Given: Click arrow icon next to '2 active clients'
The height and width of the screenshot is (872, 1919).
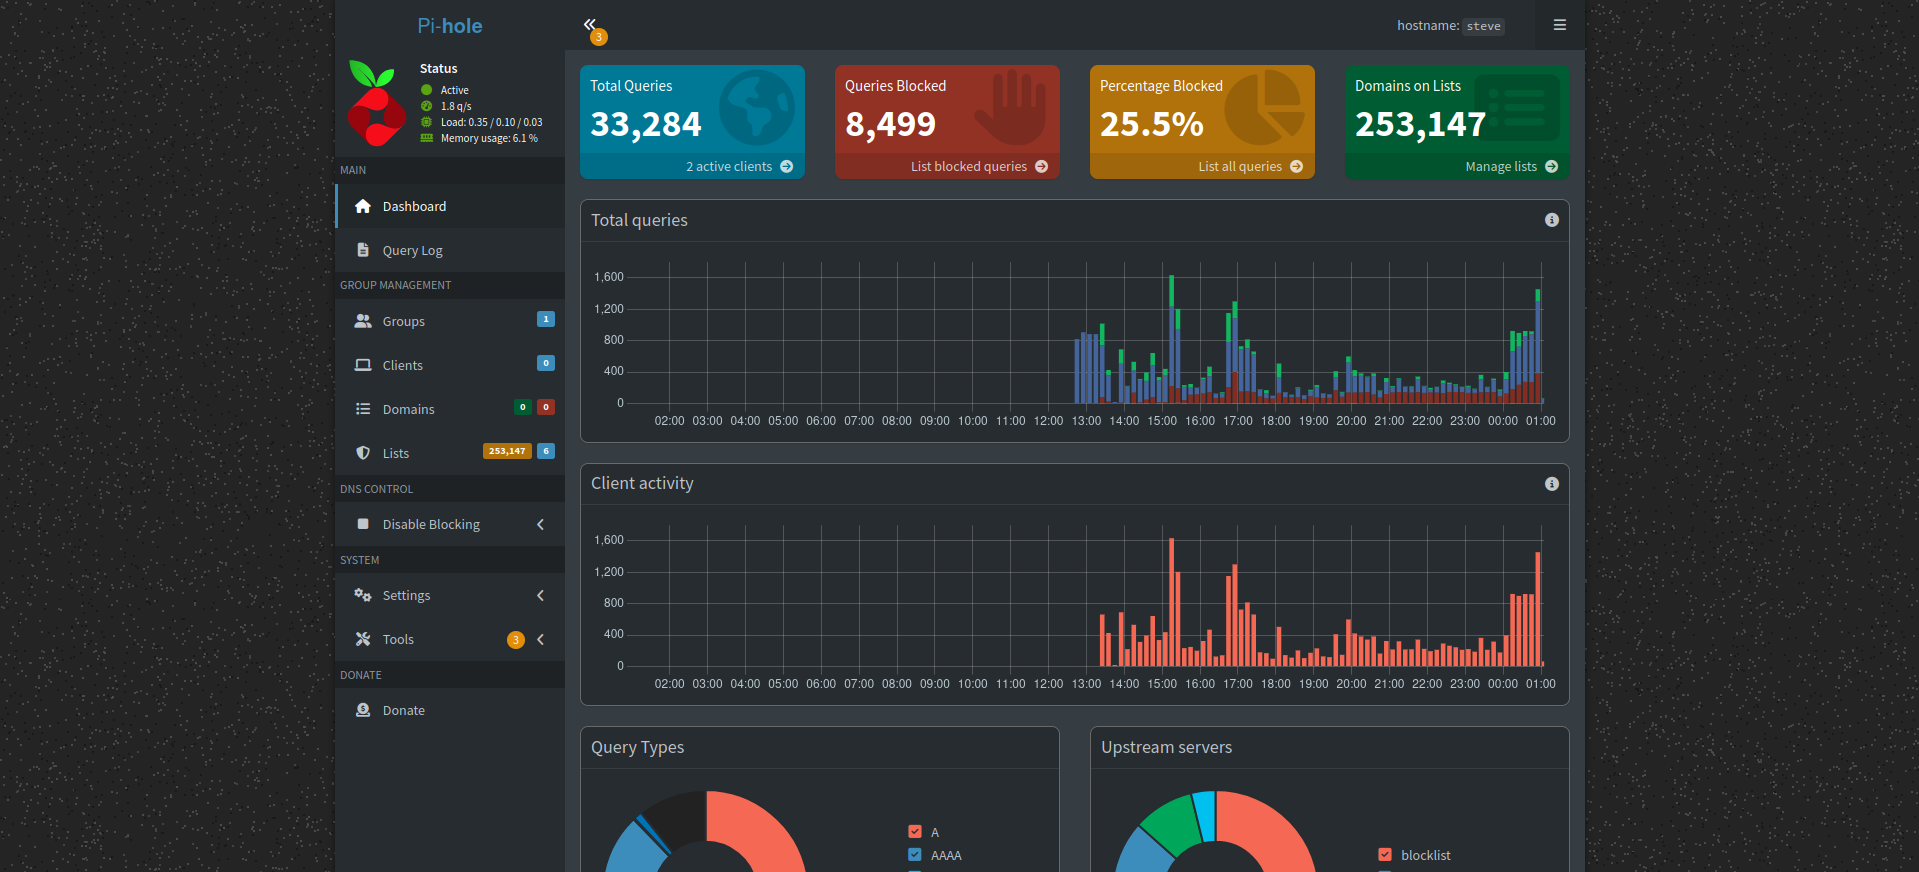Looking at the screenshot, I should pyautogui.click(x=787, y=167).
